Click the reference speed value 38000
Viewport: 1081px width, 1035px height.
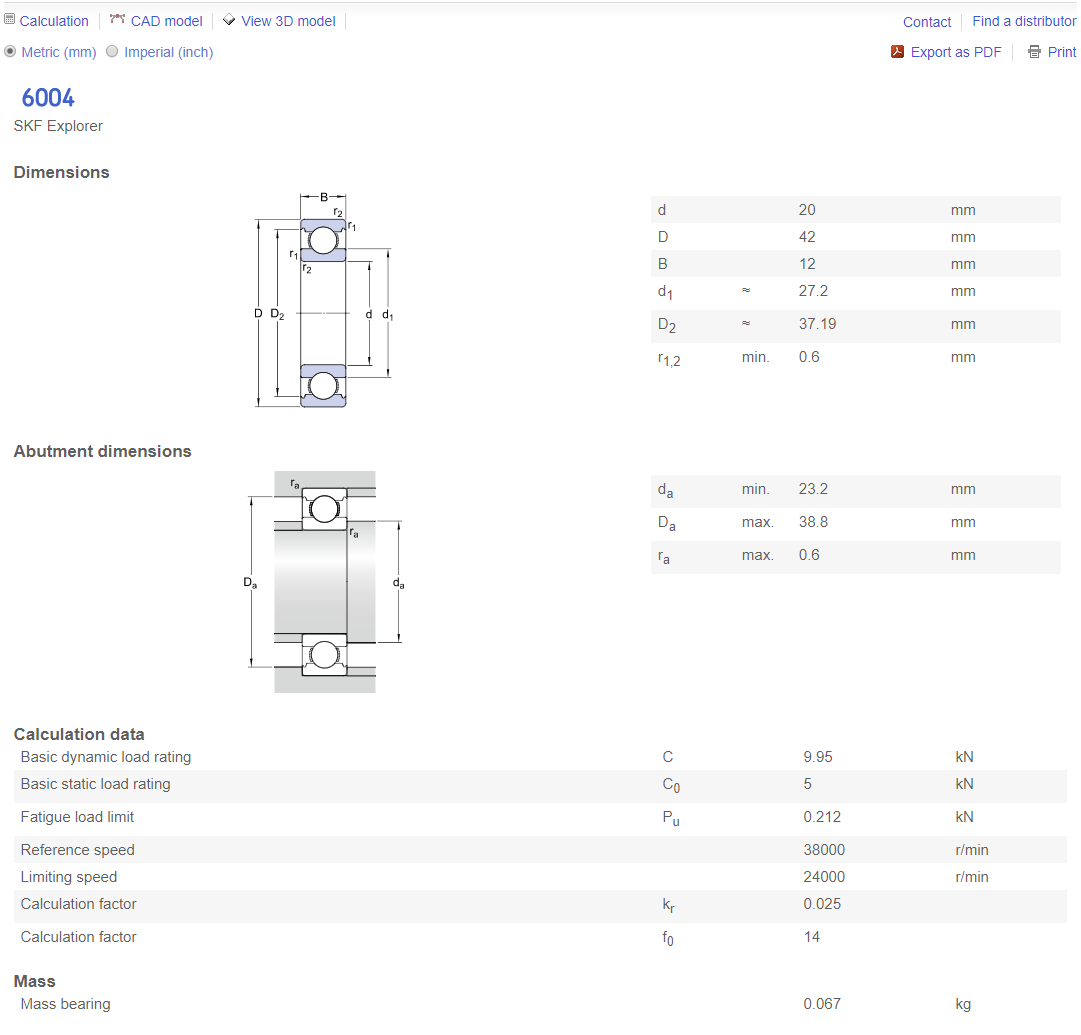coord(824,850)
